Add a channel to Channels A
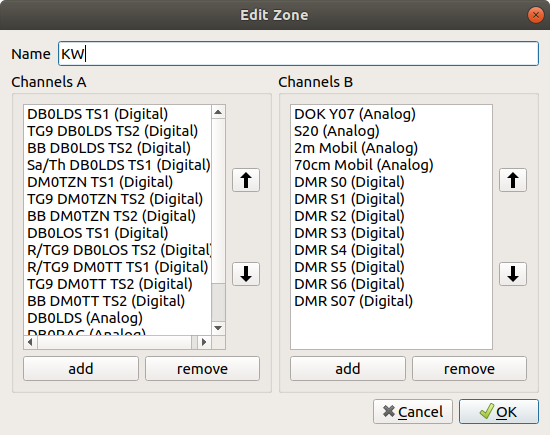 point(81,369)
